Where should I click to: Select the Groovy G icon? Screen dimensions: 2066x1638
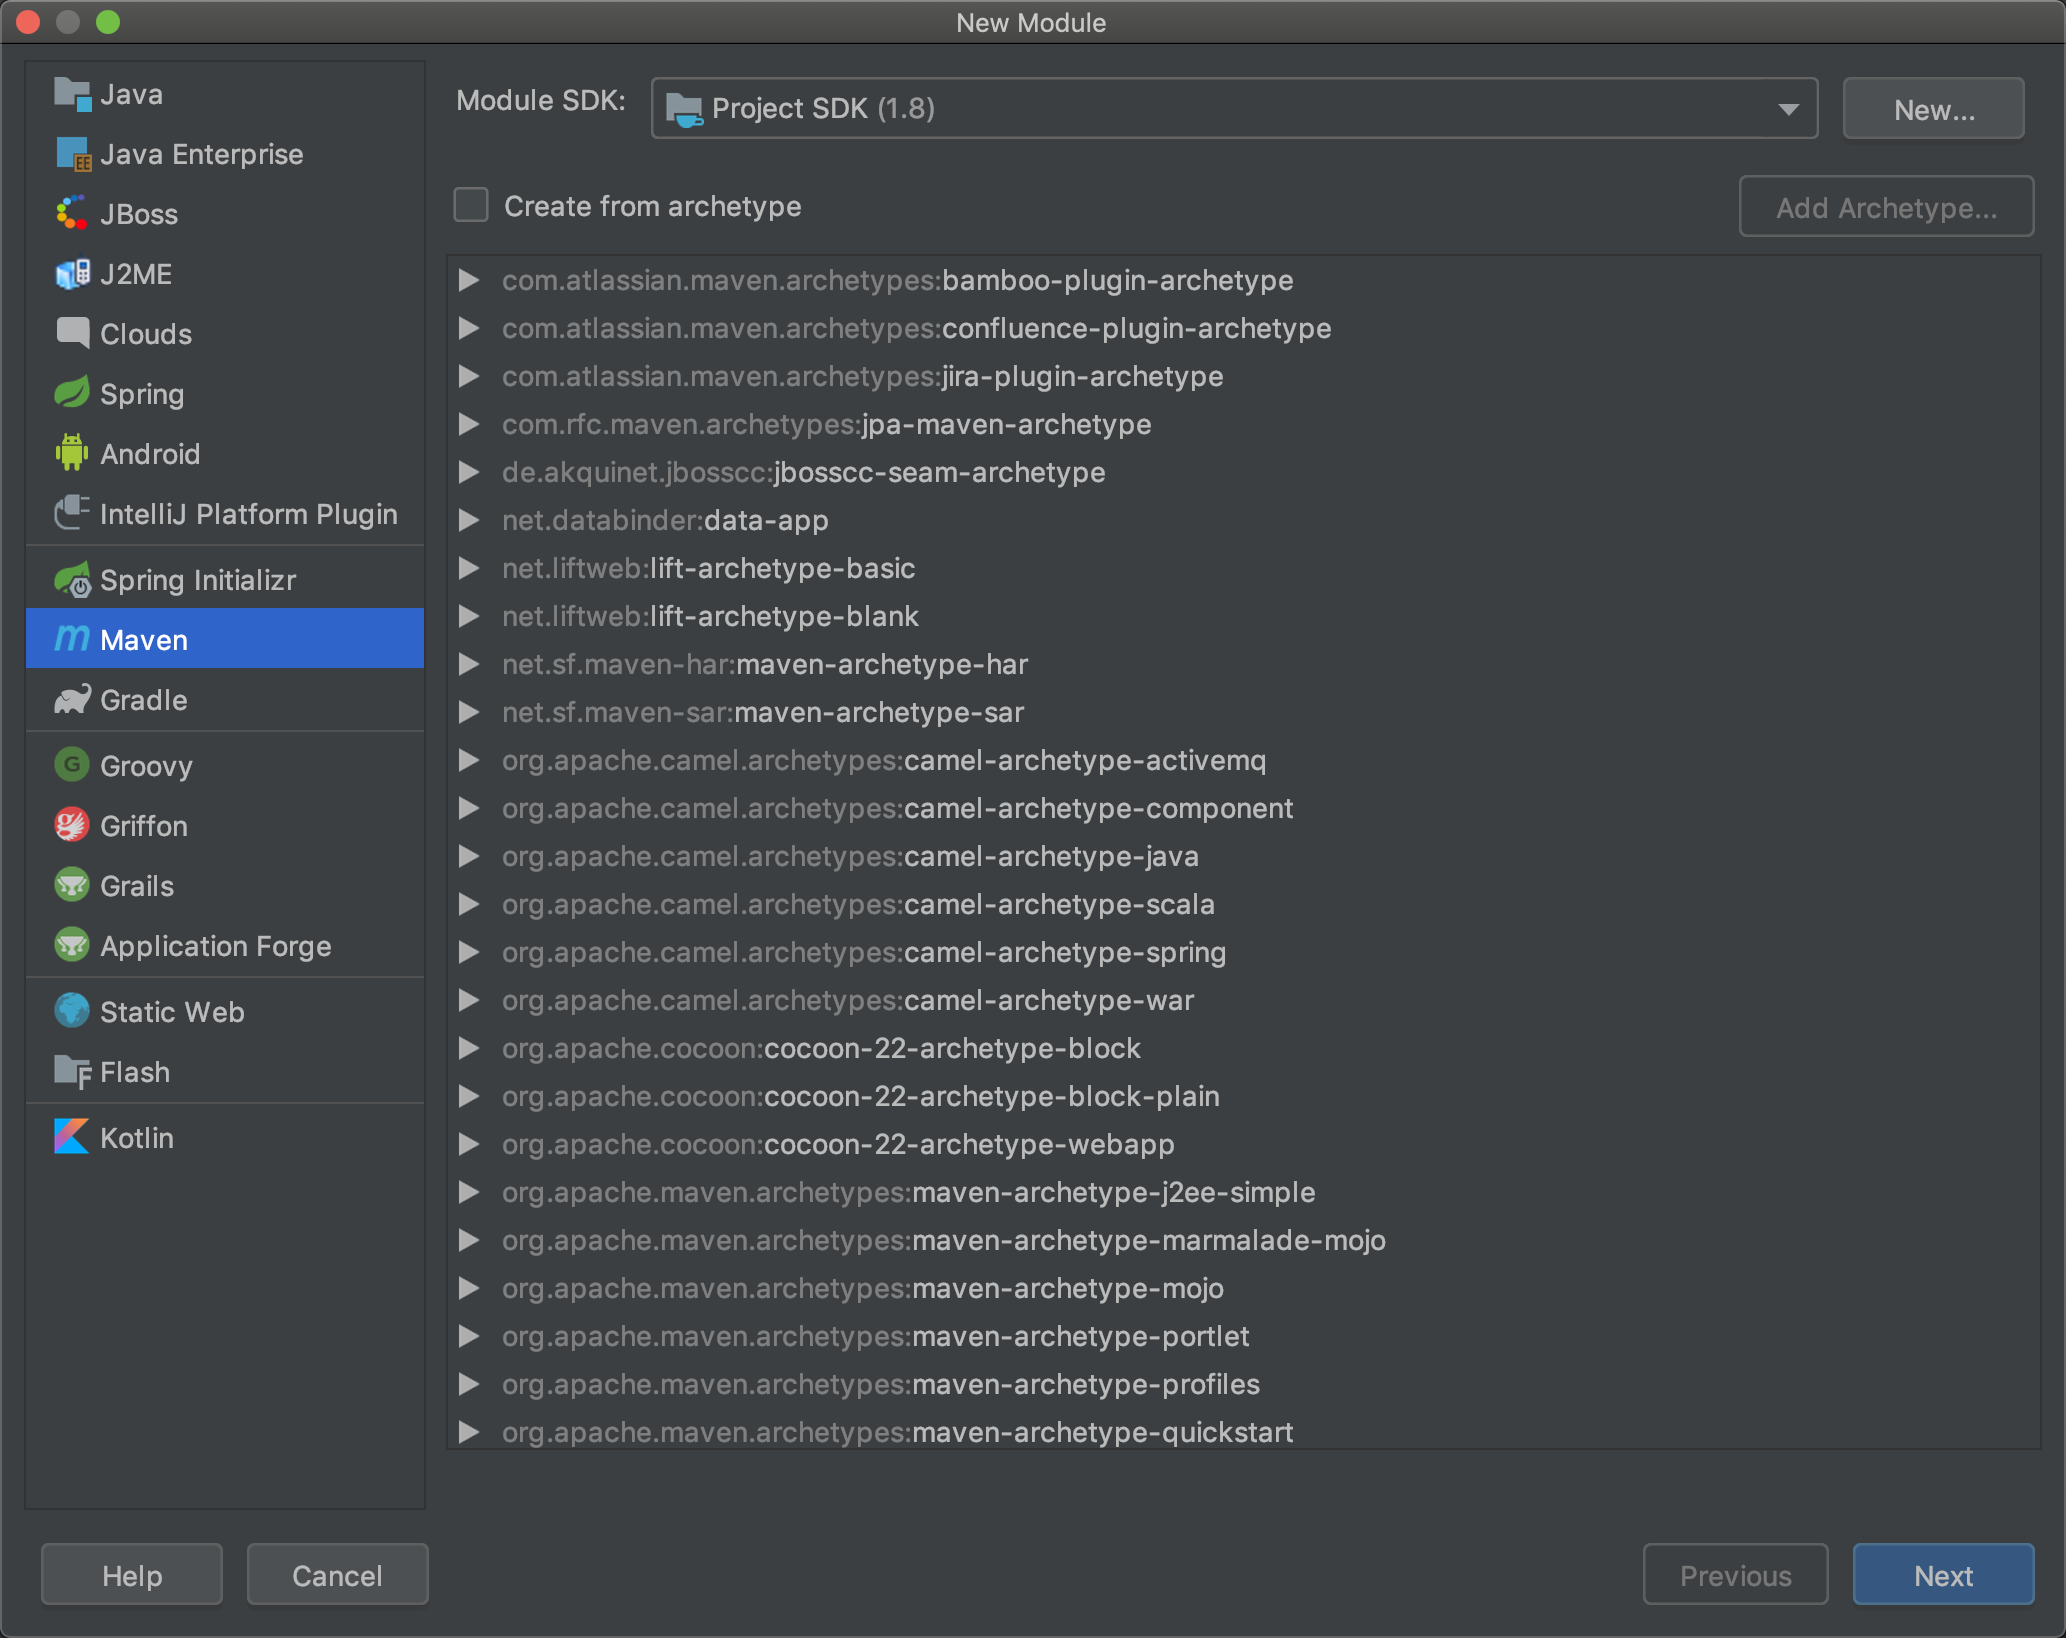pyautogui.click(x=71, y=765)
